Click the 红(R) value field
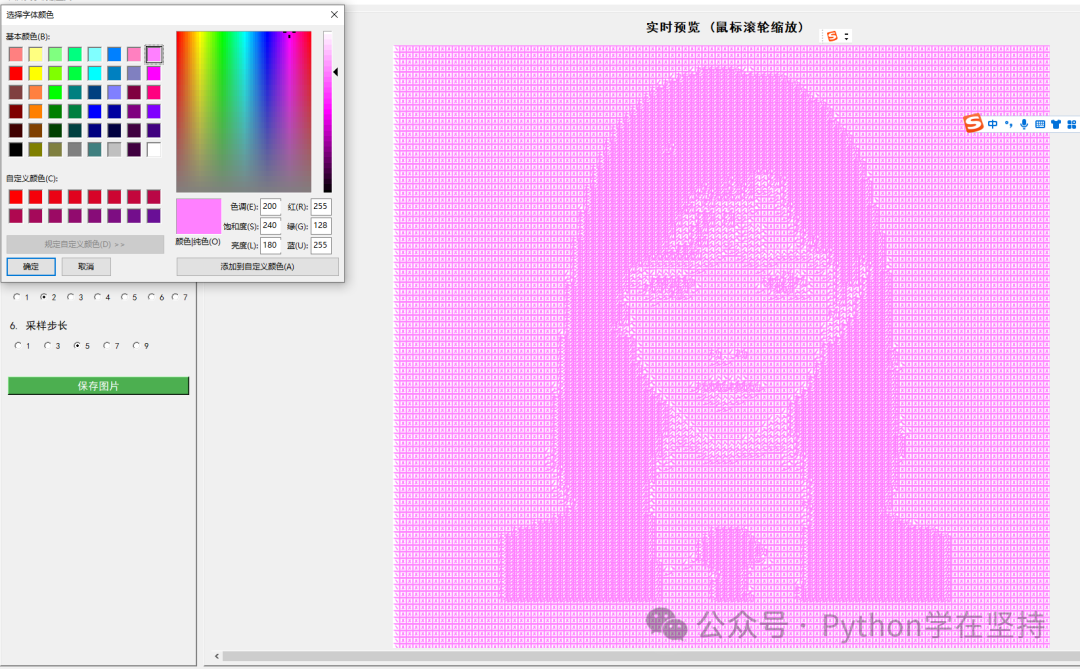Screen dimensions: 1080x669 321,207
